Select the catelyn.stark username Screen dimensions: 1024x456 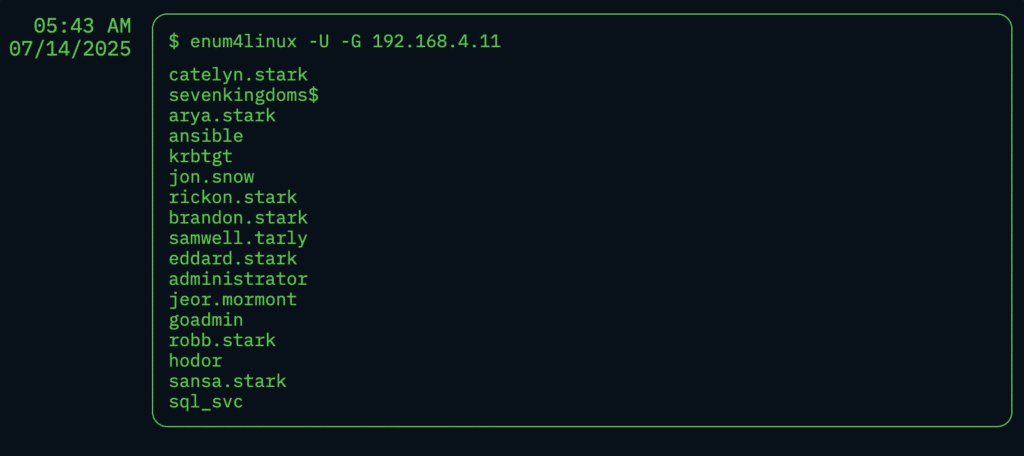pos(238,75)
